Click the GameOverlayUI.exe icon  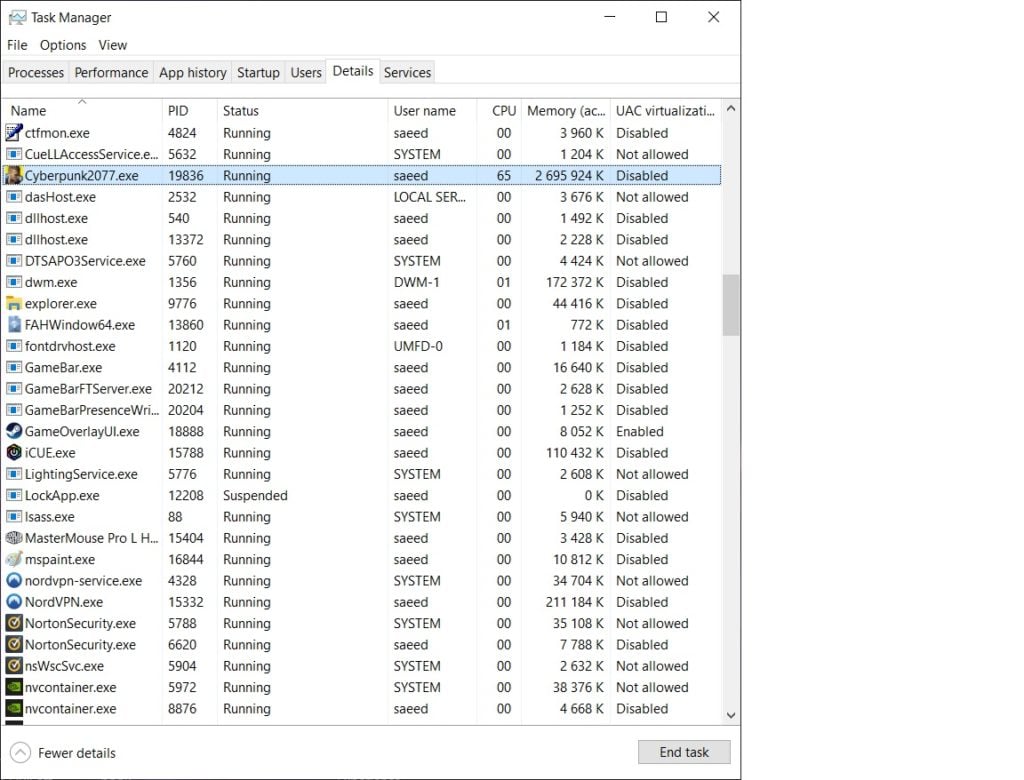pos(13,431)
